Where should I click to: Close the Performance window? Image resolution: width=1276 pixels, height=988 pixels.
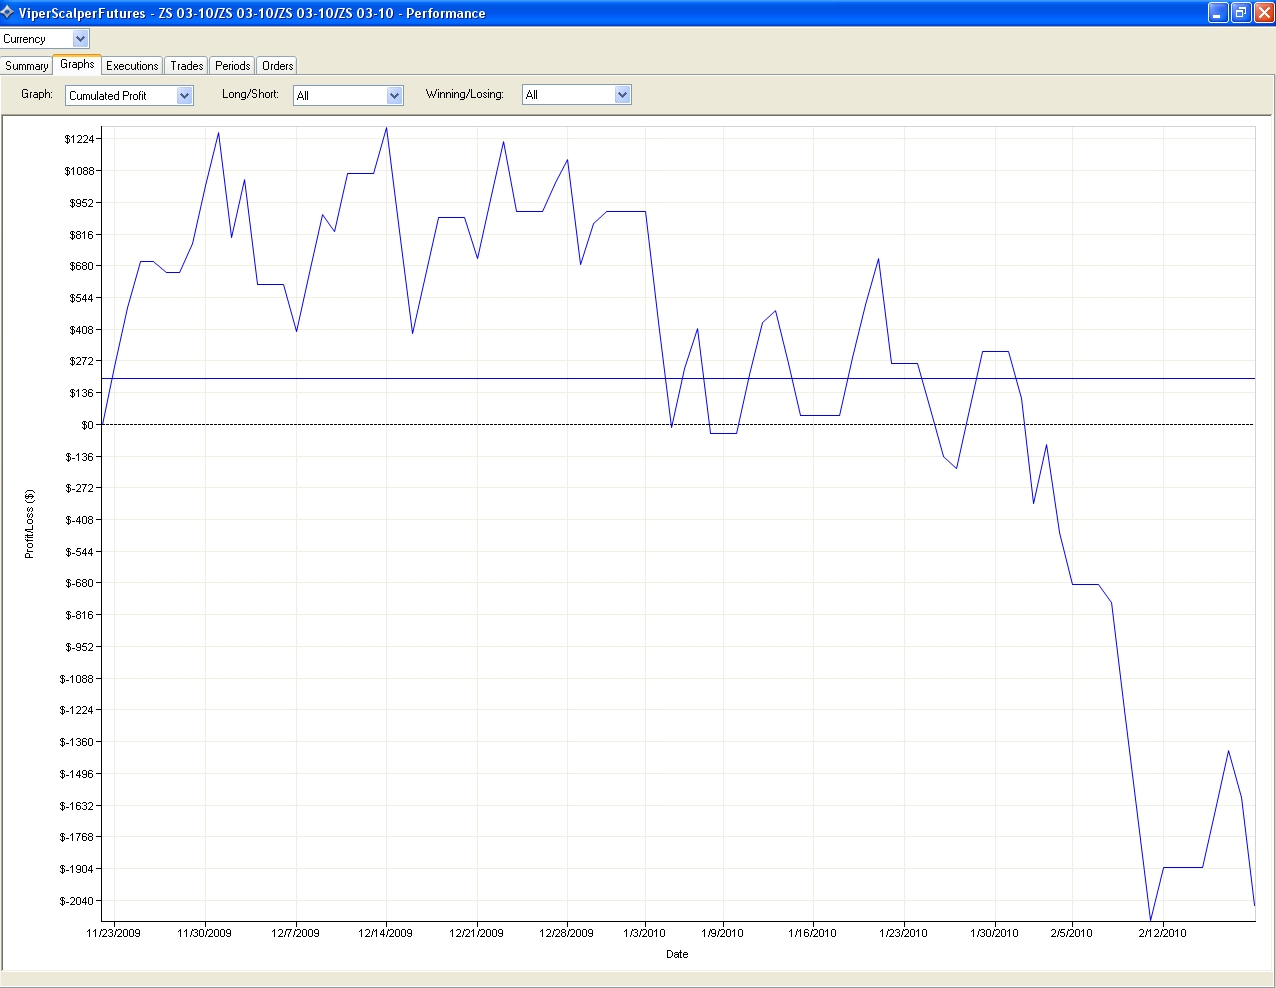click(1263, 13)
